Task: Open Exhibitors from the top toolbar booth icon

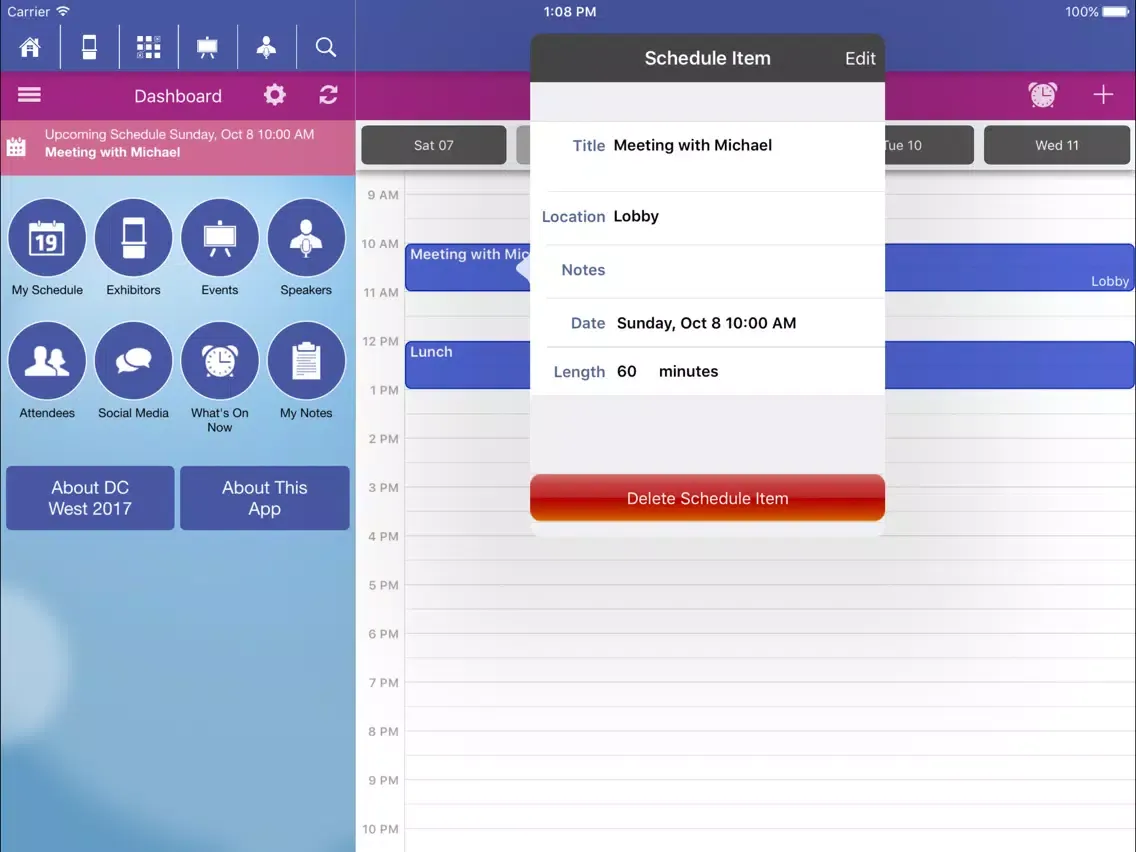Action: click(x=89, y=47)
